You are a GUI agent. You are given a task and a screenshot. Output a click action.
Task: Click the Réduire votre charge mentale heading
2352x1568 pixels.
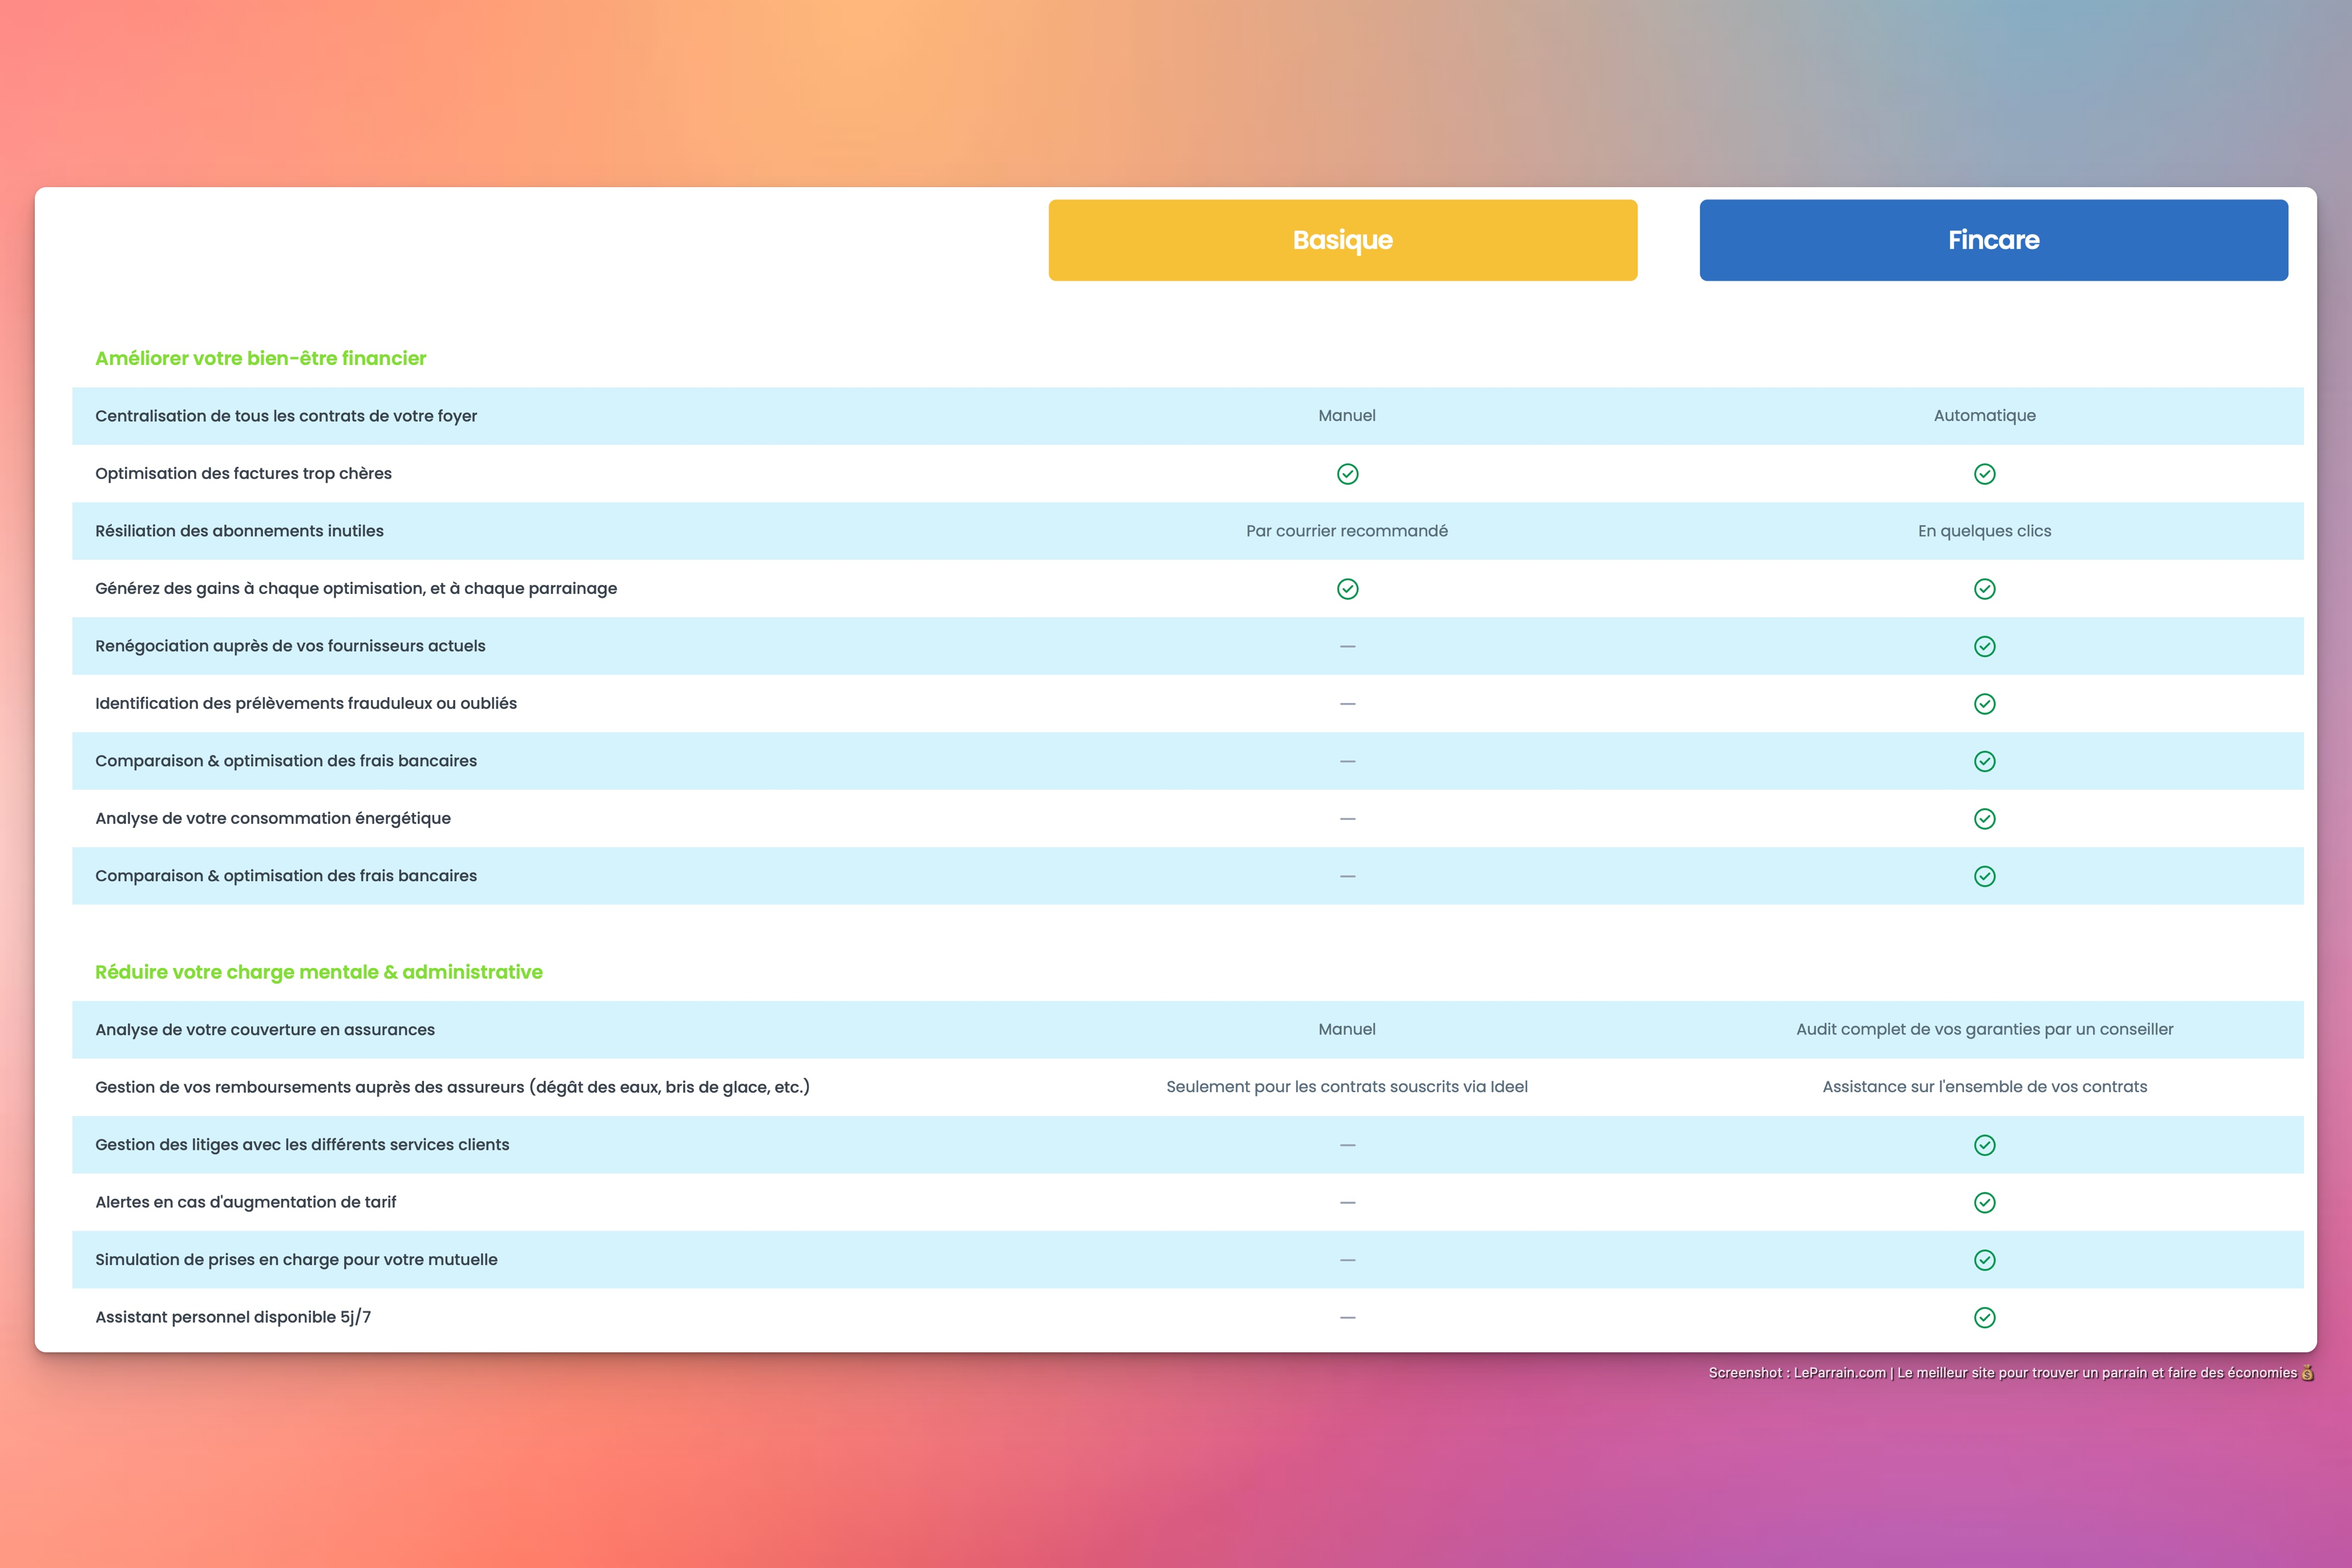click(318, 972)
